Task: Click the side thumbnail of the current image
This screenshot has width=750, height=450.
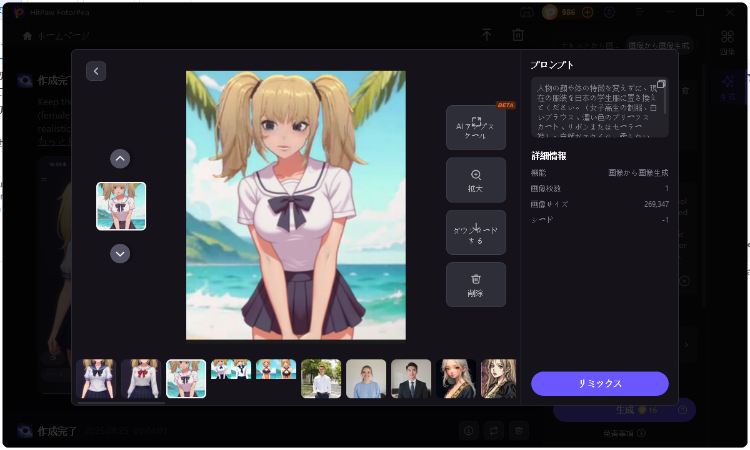Action: tap(121, 206)
